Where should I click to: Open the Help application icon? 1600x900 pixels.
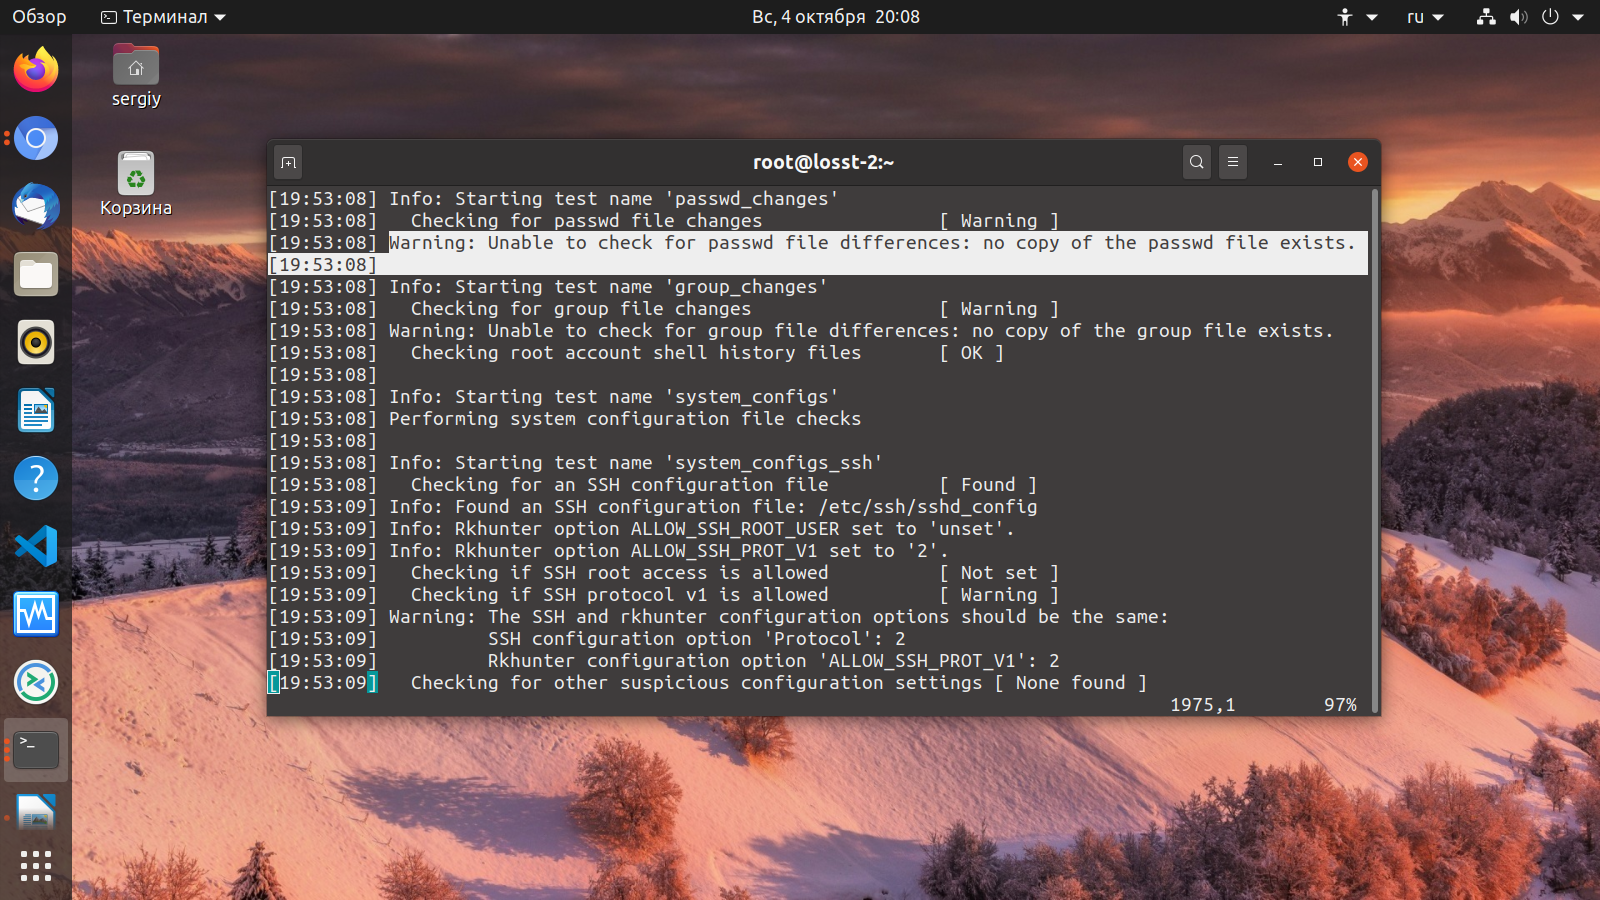point(36,478)
